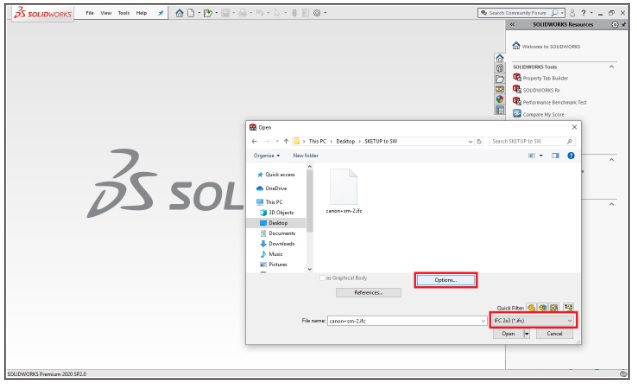
Task: Select Downloads in navigation tree
Action: (281, 244)
